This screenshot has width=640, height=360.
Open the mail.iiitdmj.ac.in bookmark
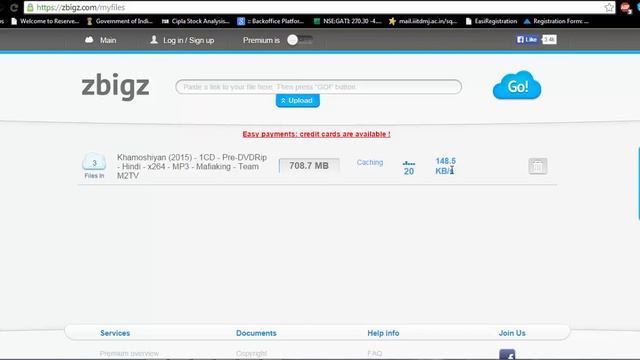(x=423, y=21)
